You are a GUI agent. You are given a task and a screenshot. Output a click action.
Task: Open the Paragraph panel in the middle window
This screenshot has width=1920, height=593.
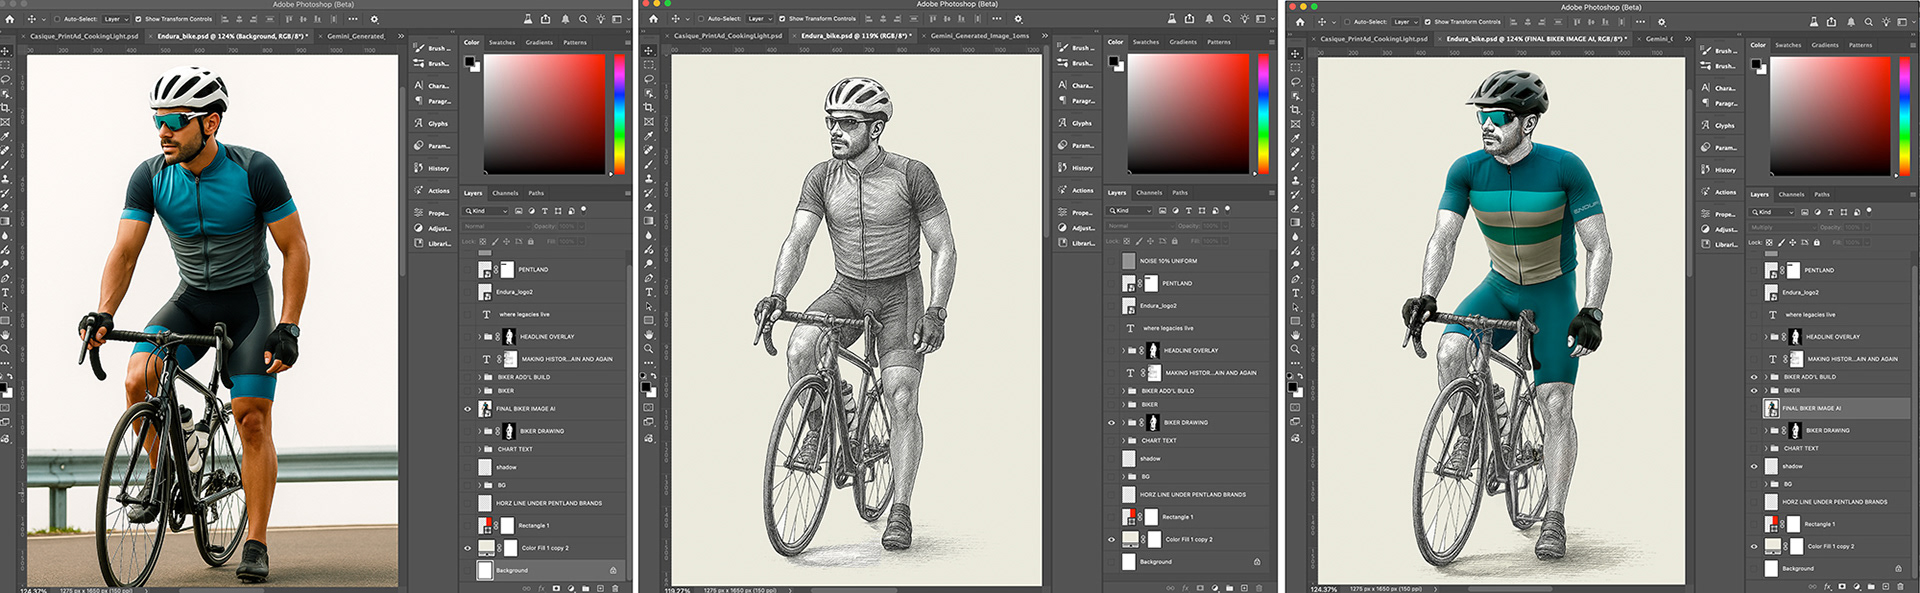tap(1076, 100)
